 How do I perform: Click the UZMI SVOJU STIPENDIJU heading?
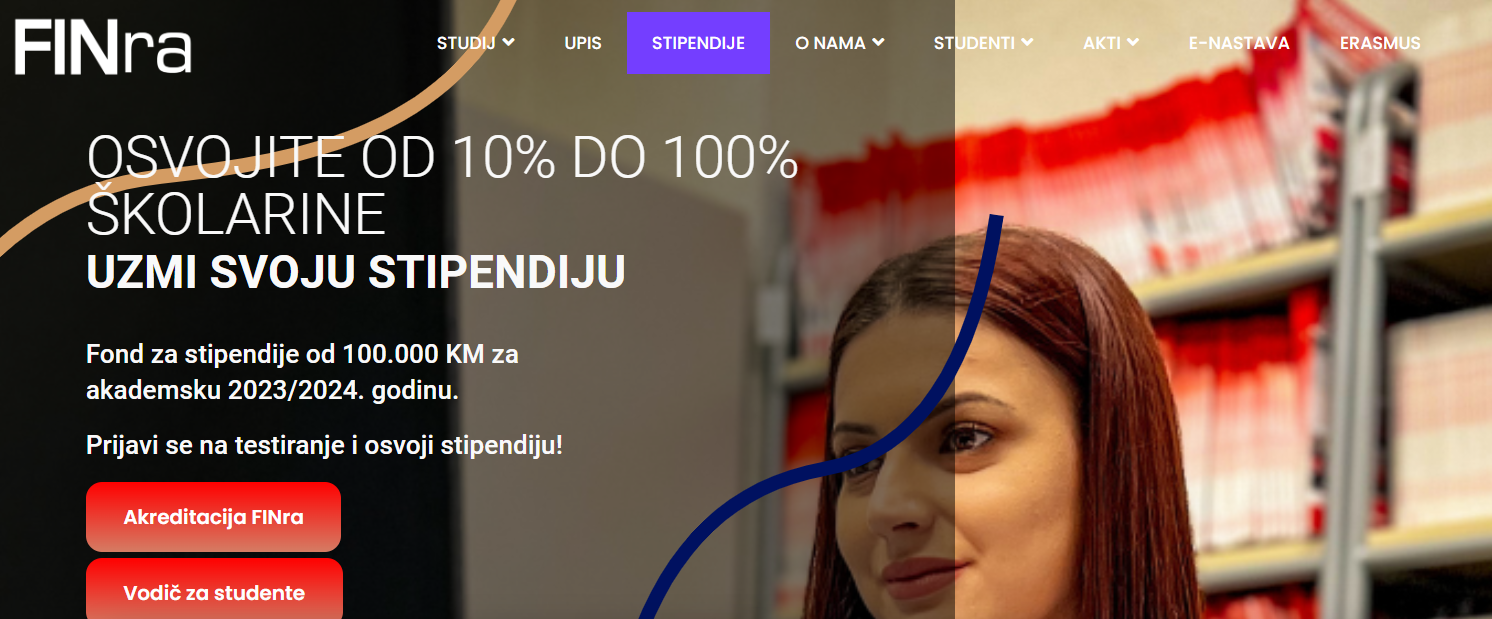[356, 272]
